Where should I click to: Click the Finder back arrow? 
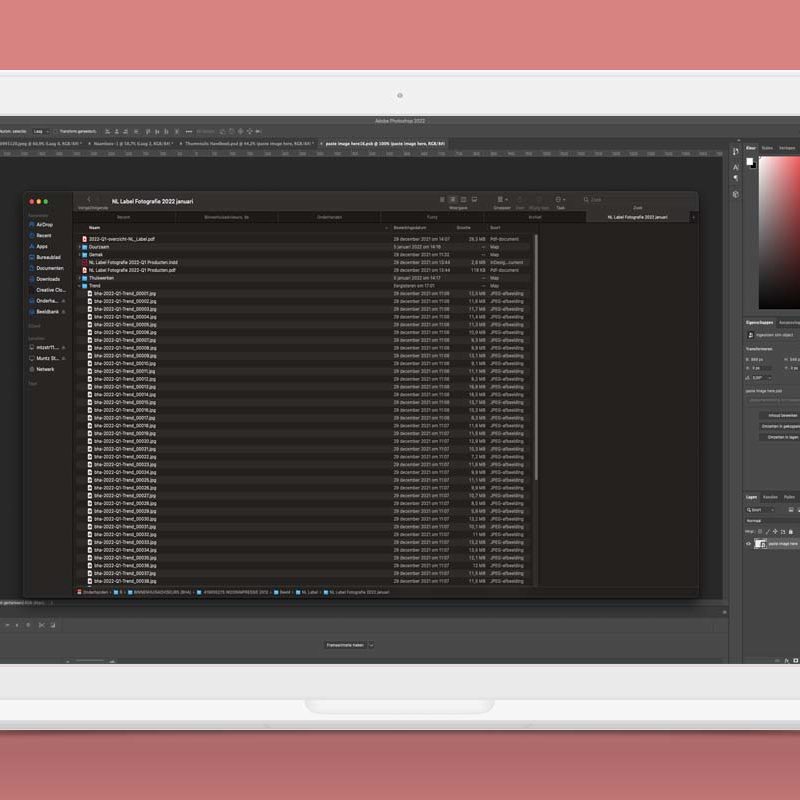(89, 200)
